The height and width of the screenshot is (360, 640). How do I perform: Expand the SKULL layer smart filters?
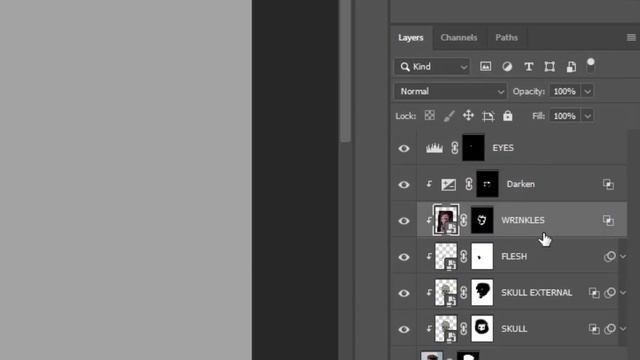pos(623,329)
